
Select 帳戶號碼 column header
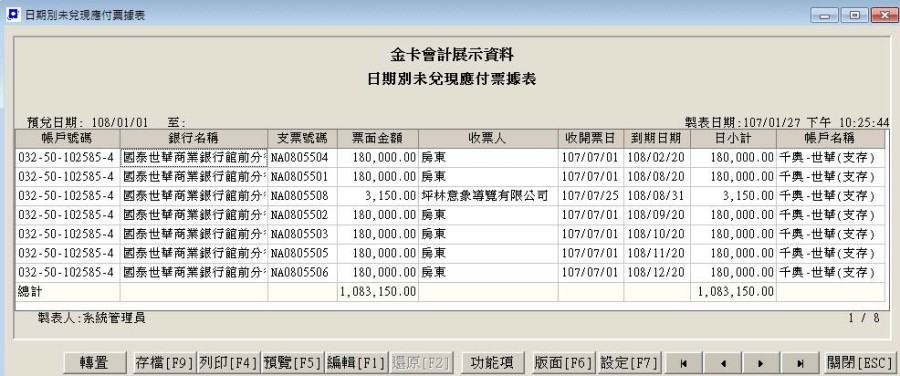tap(67, 138)
